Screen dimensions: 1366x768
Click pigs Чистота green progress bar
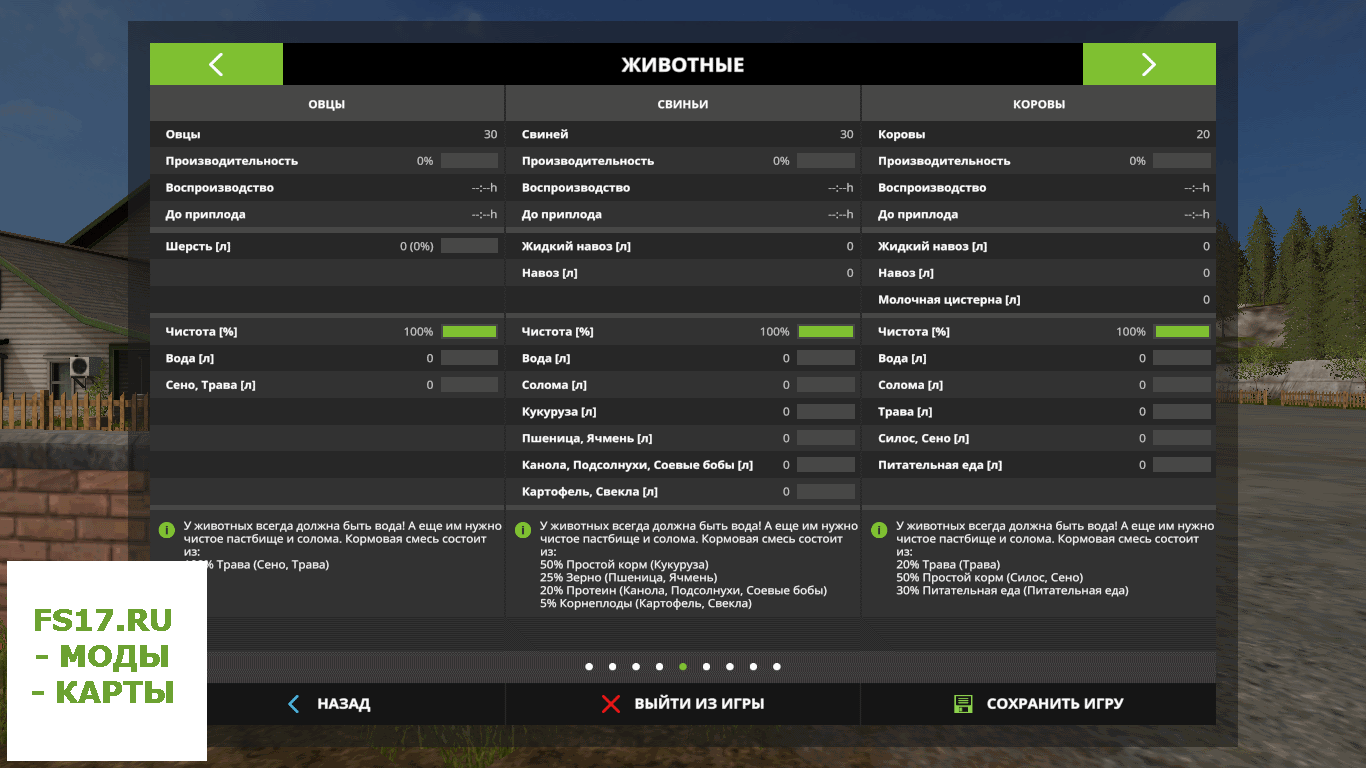point(826,331)
